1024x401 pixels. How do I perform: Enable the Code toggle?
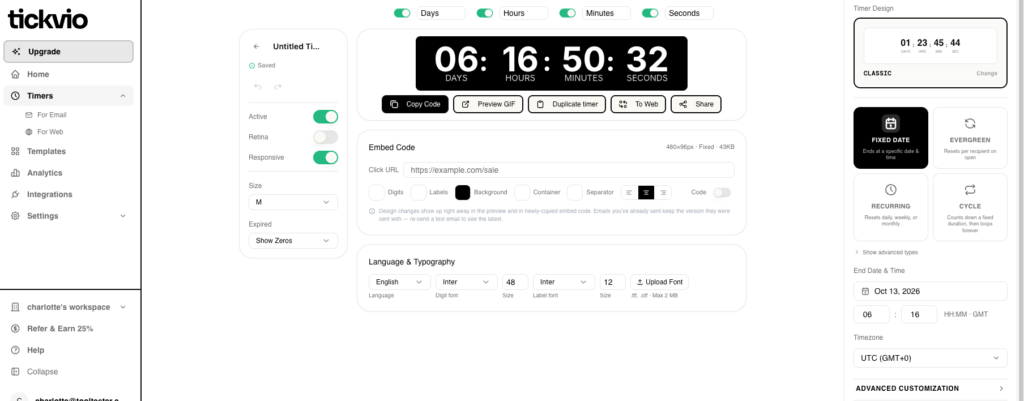pos(722,193)
